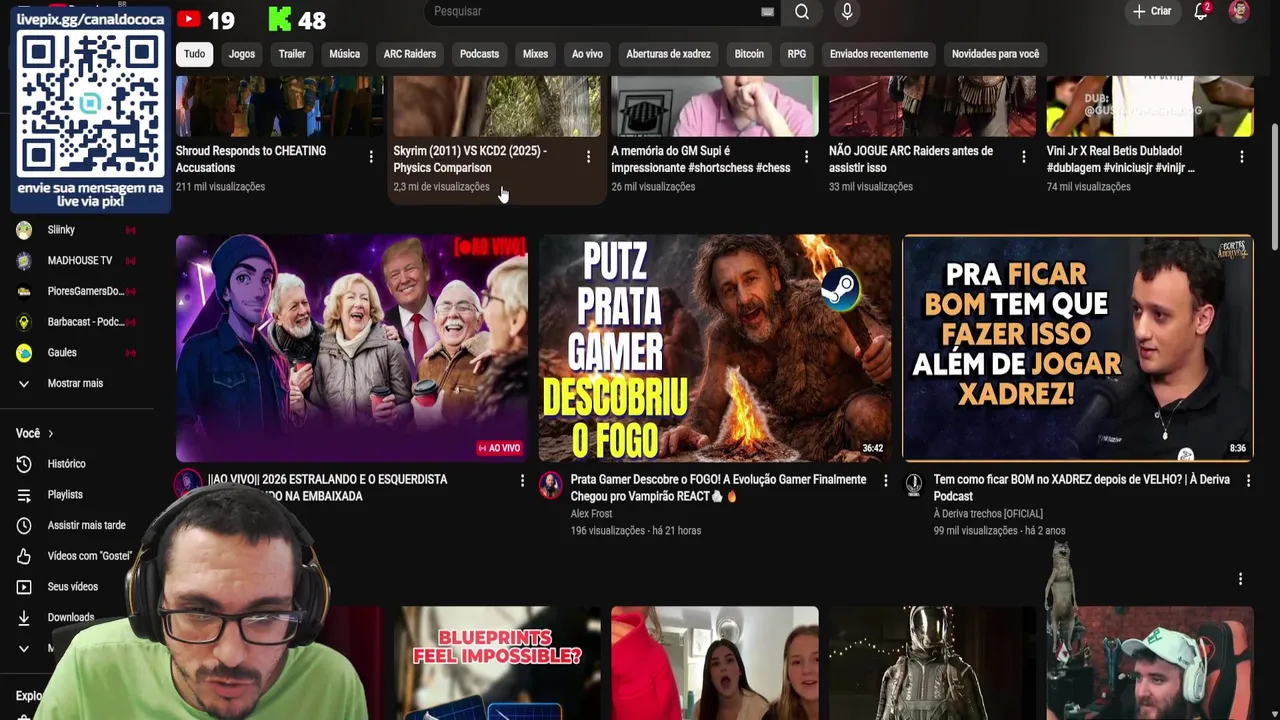
Task: Open options for Tem como ficar BOM no XADREZ video
Action: pyautogui.click(x=1248, y=481)
